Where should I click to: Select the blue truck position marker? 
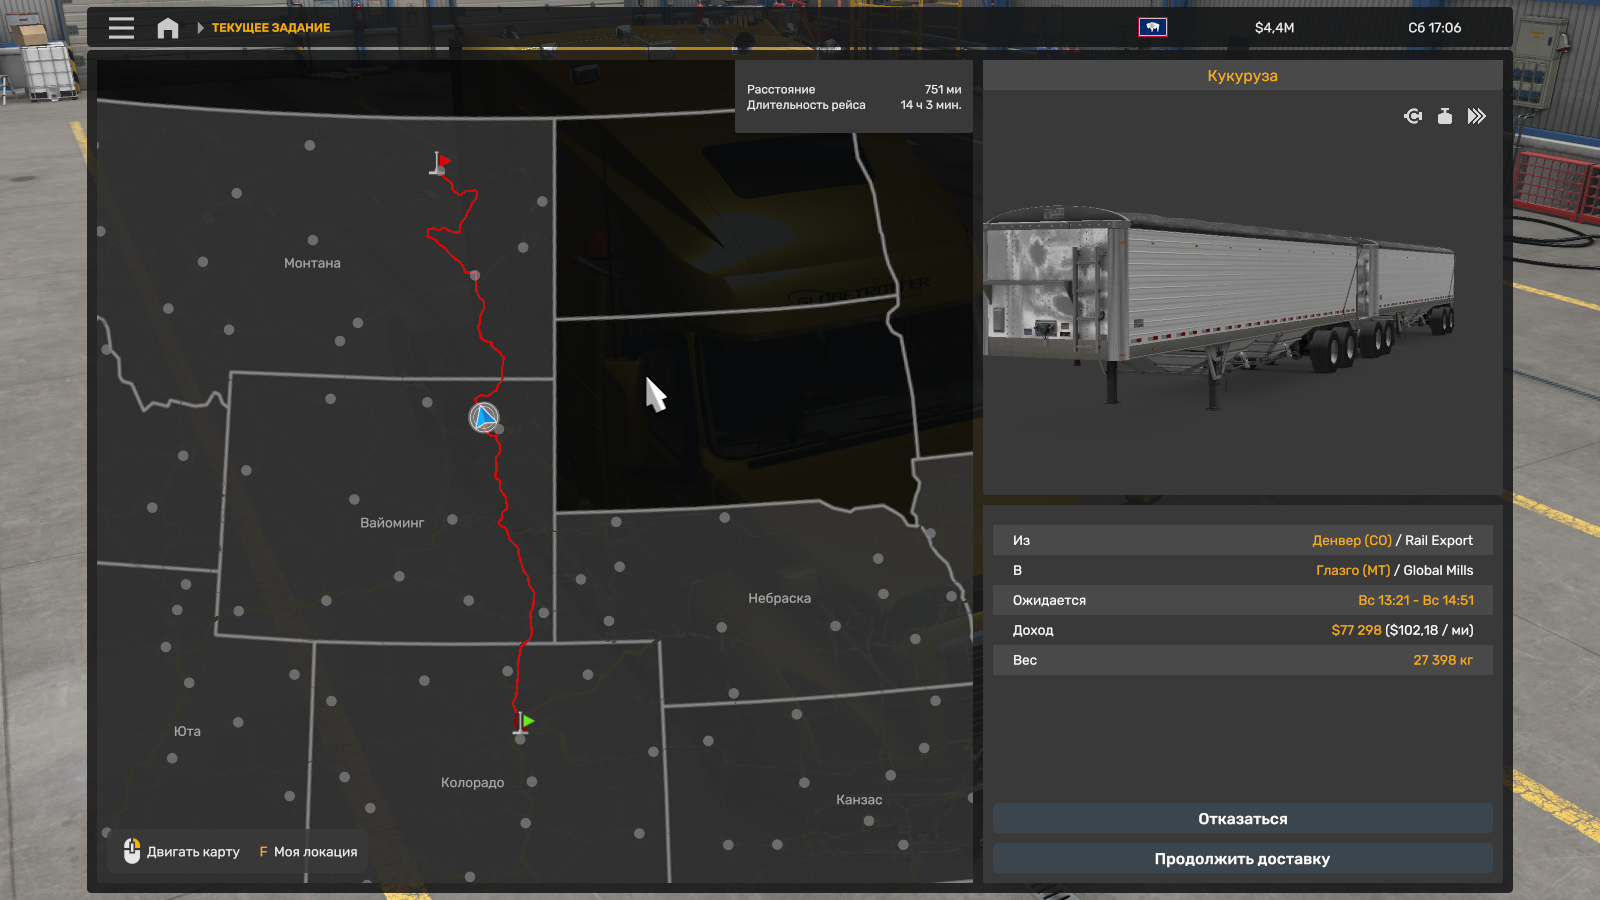(484, 417)
